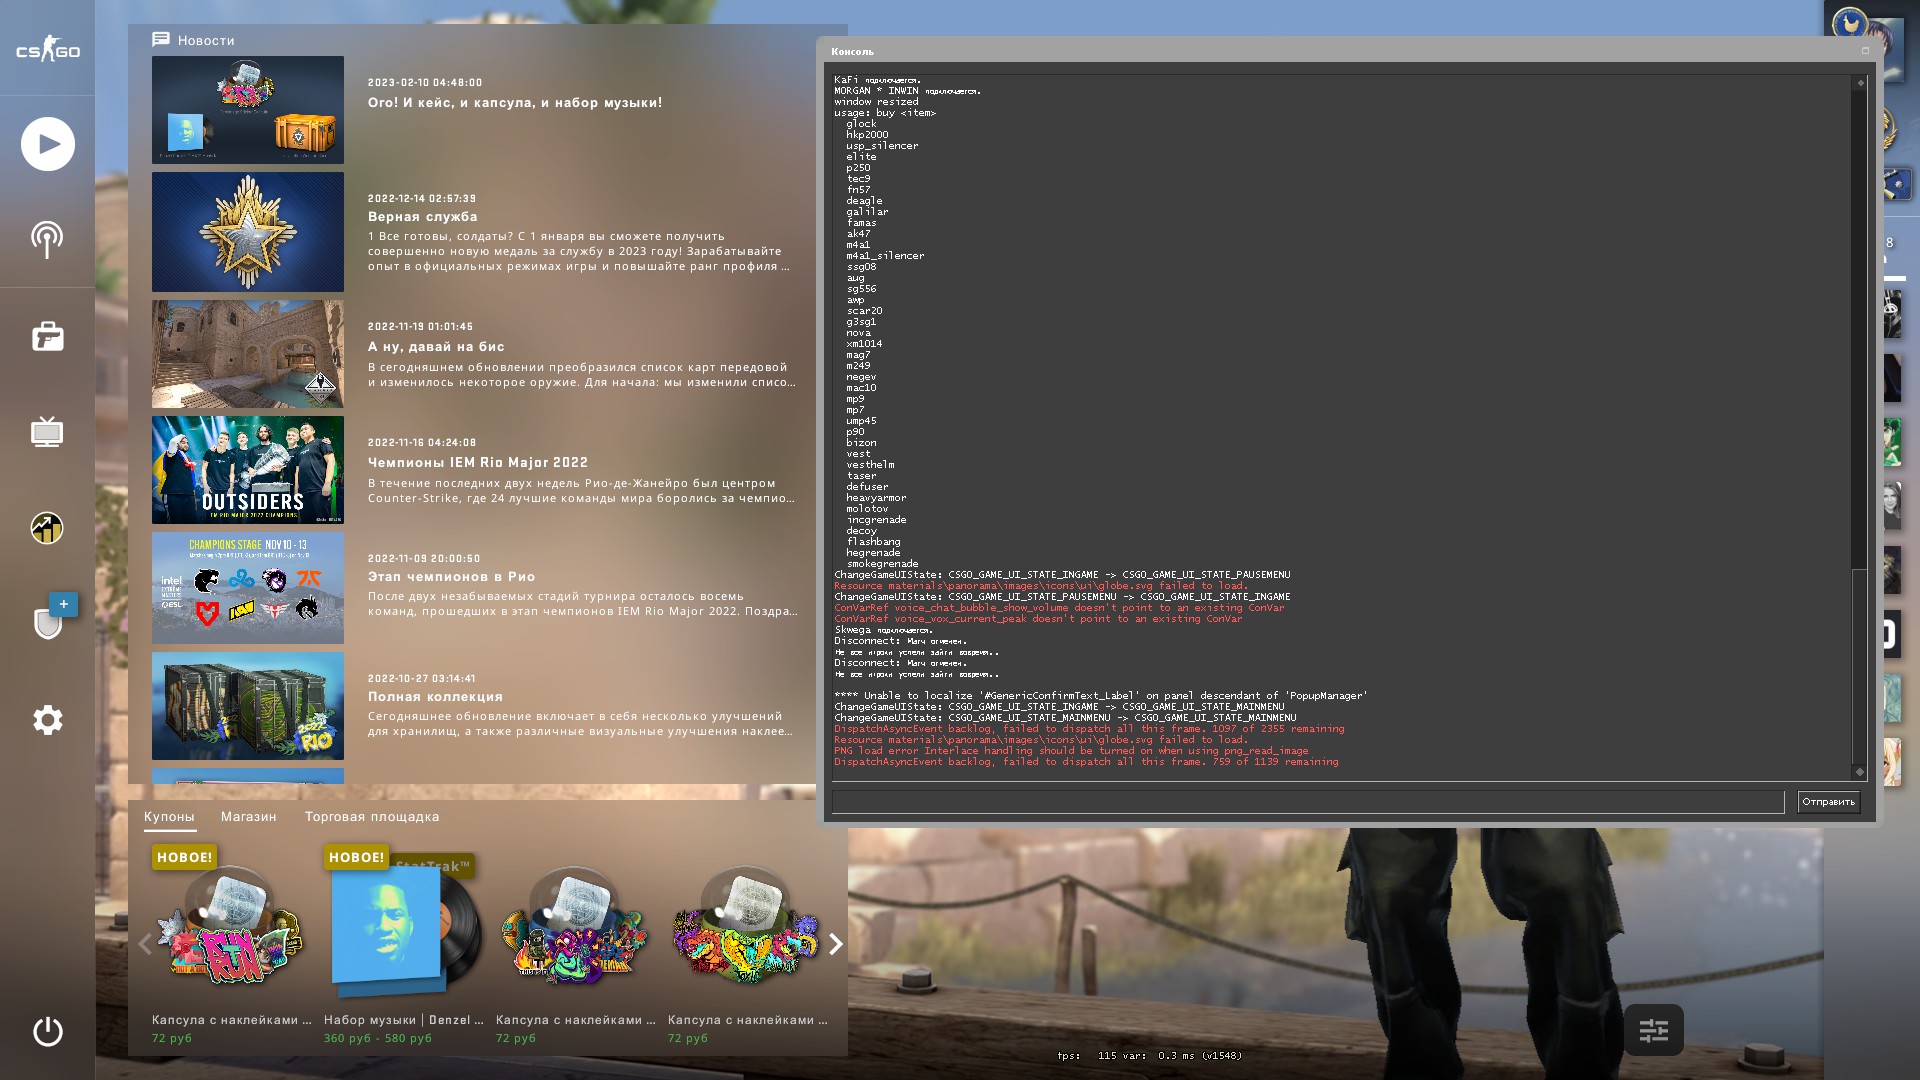Select the Купоны tab
The width and height of the screenshot is (1920, 1080).
coord(169,817)
